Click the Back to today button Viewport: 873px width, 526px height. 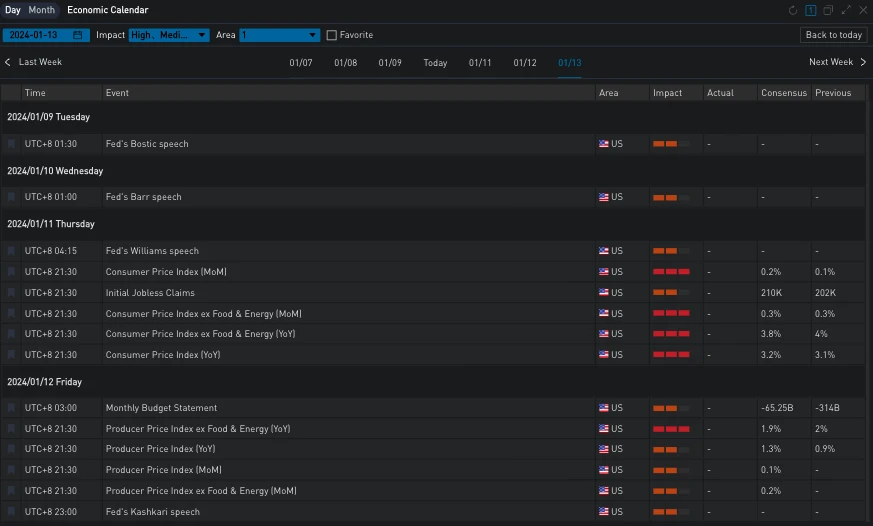click(833, 35)
